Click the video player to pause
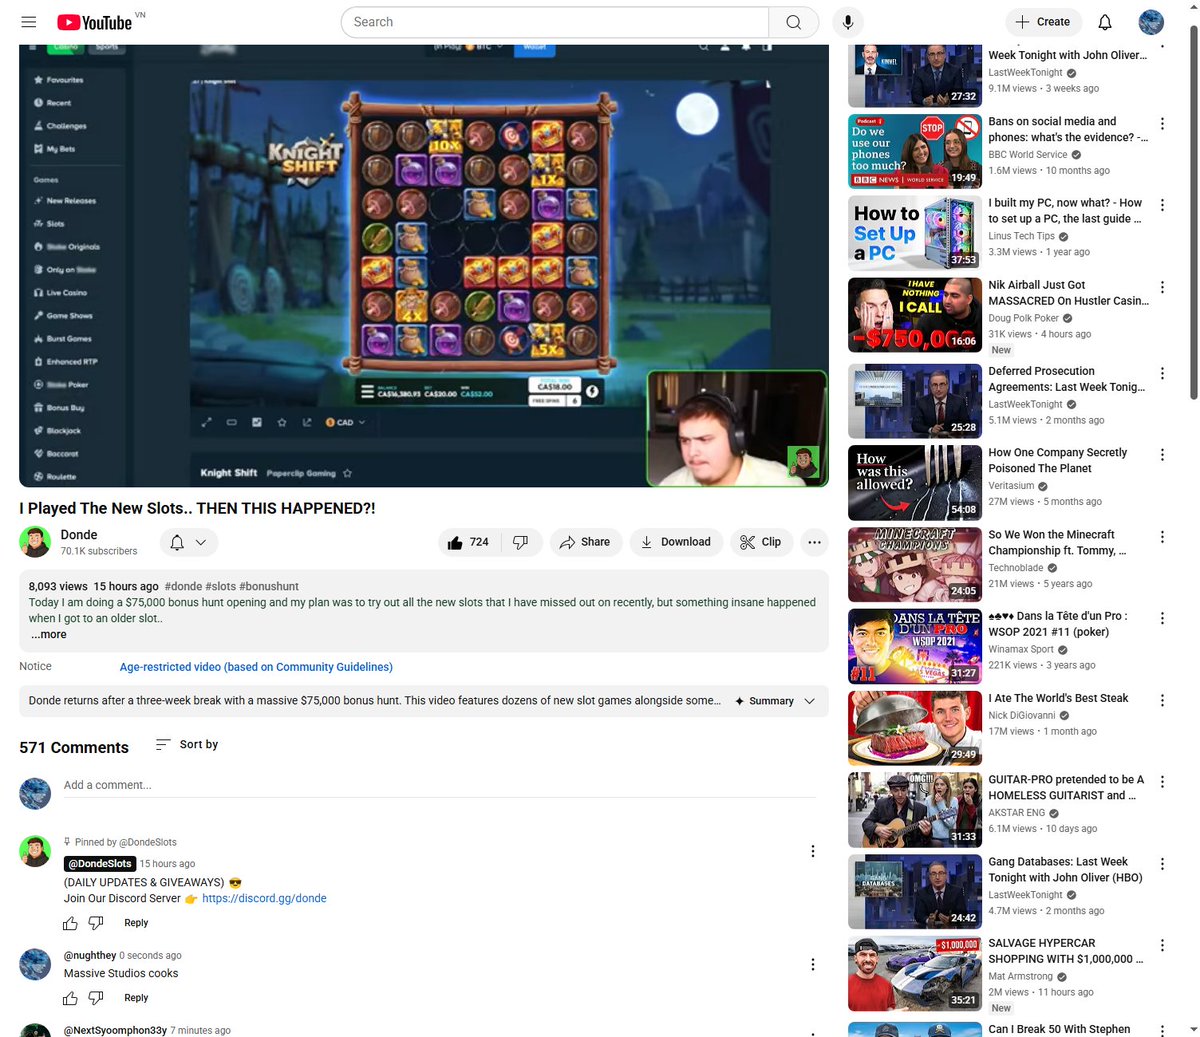Image resolution: width=1200 pixels, height=1037 pixels. (x=424, y=265)
